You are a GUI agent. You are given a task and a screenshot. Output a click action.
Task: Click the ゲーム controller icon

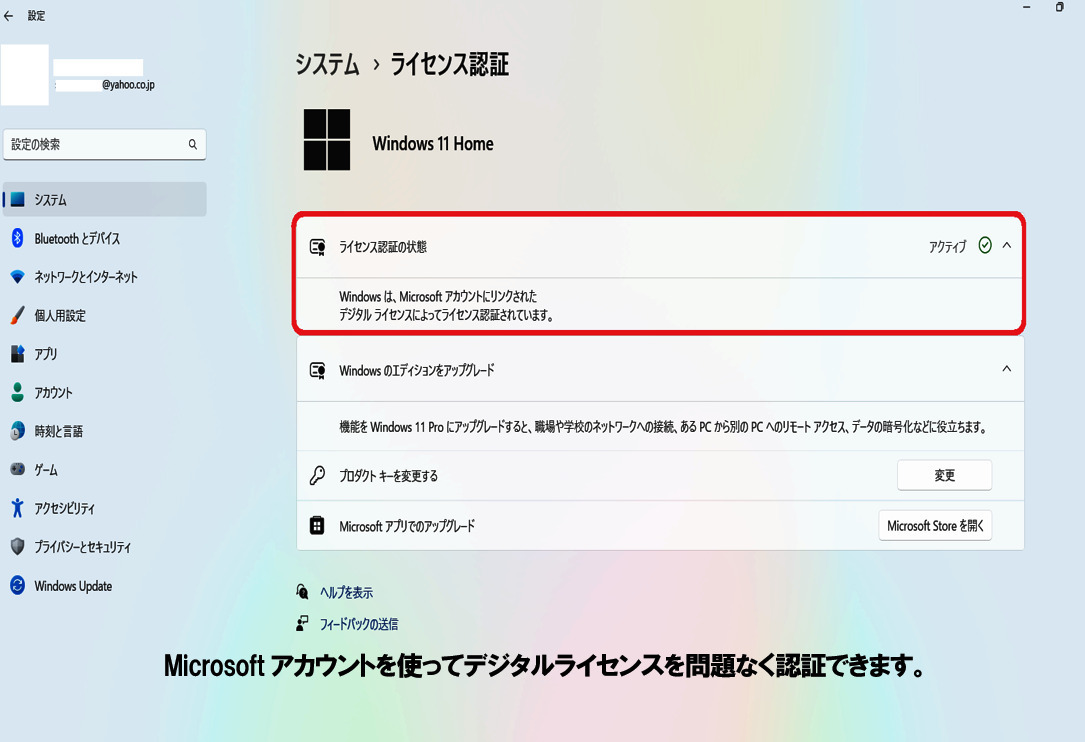[18, 469]
